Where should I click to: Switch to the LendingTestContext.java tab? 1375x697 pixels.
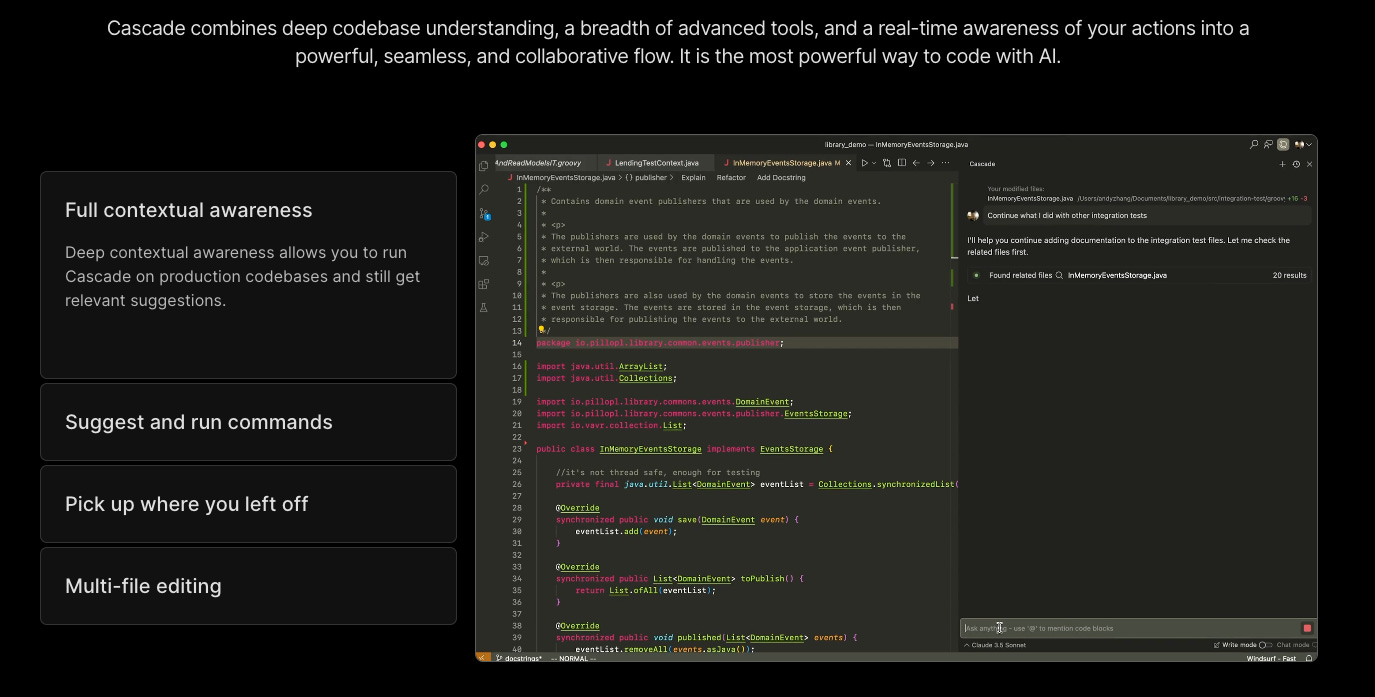pyautogui.click(x=657, y=162)
